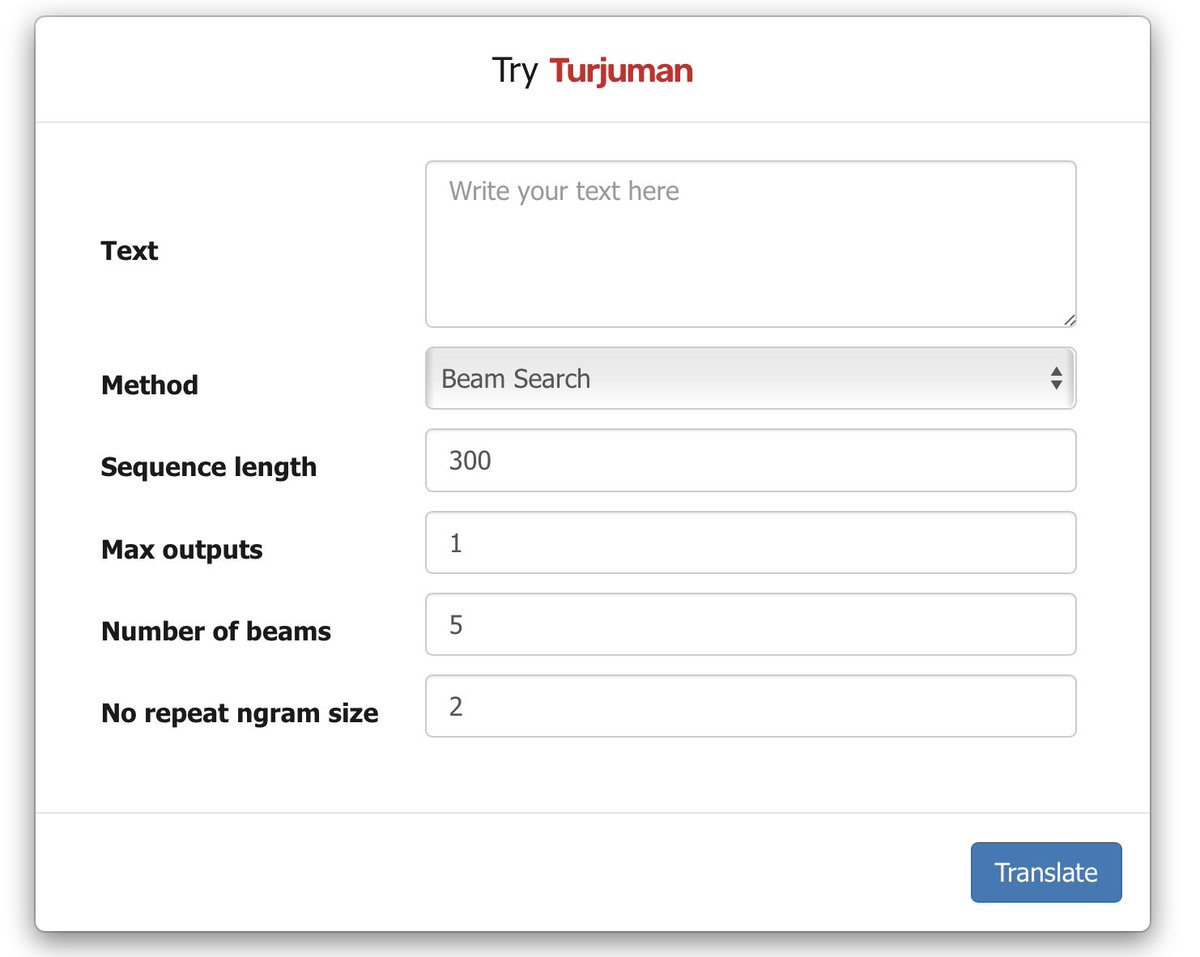Click the Try Turjuman heading
This screenshot has height=957, width=1200.
point(592,71)
